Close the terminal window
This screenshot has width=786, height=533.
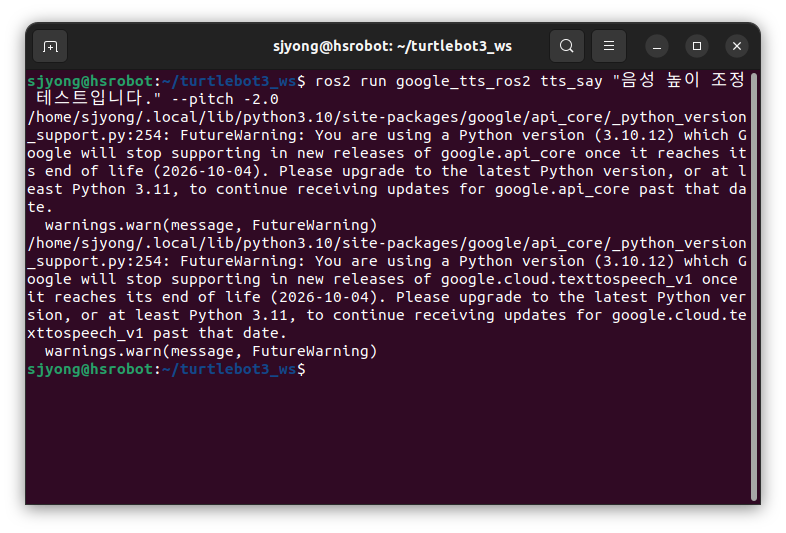coord(737,46)
